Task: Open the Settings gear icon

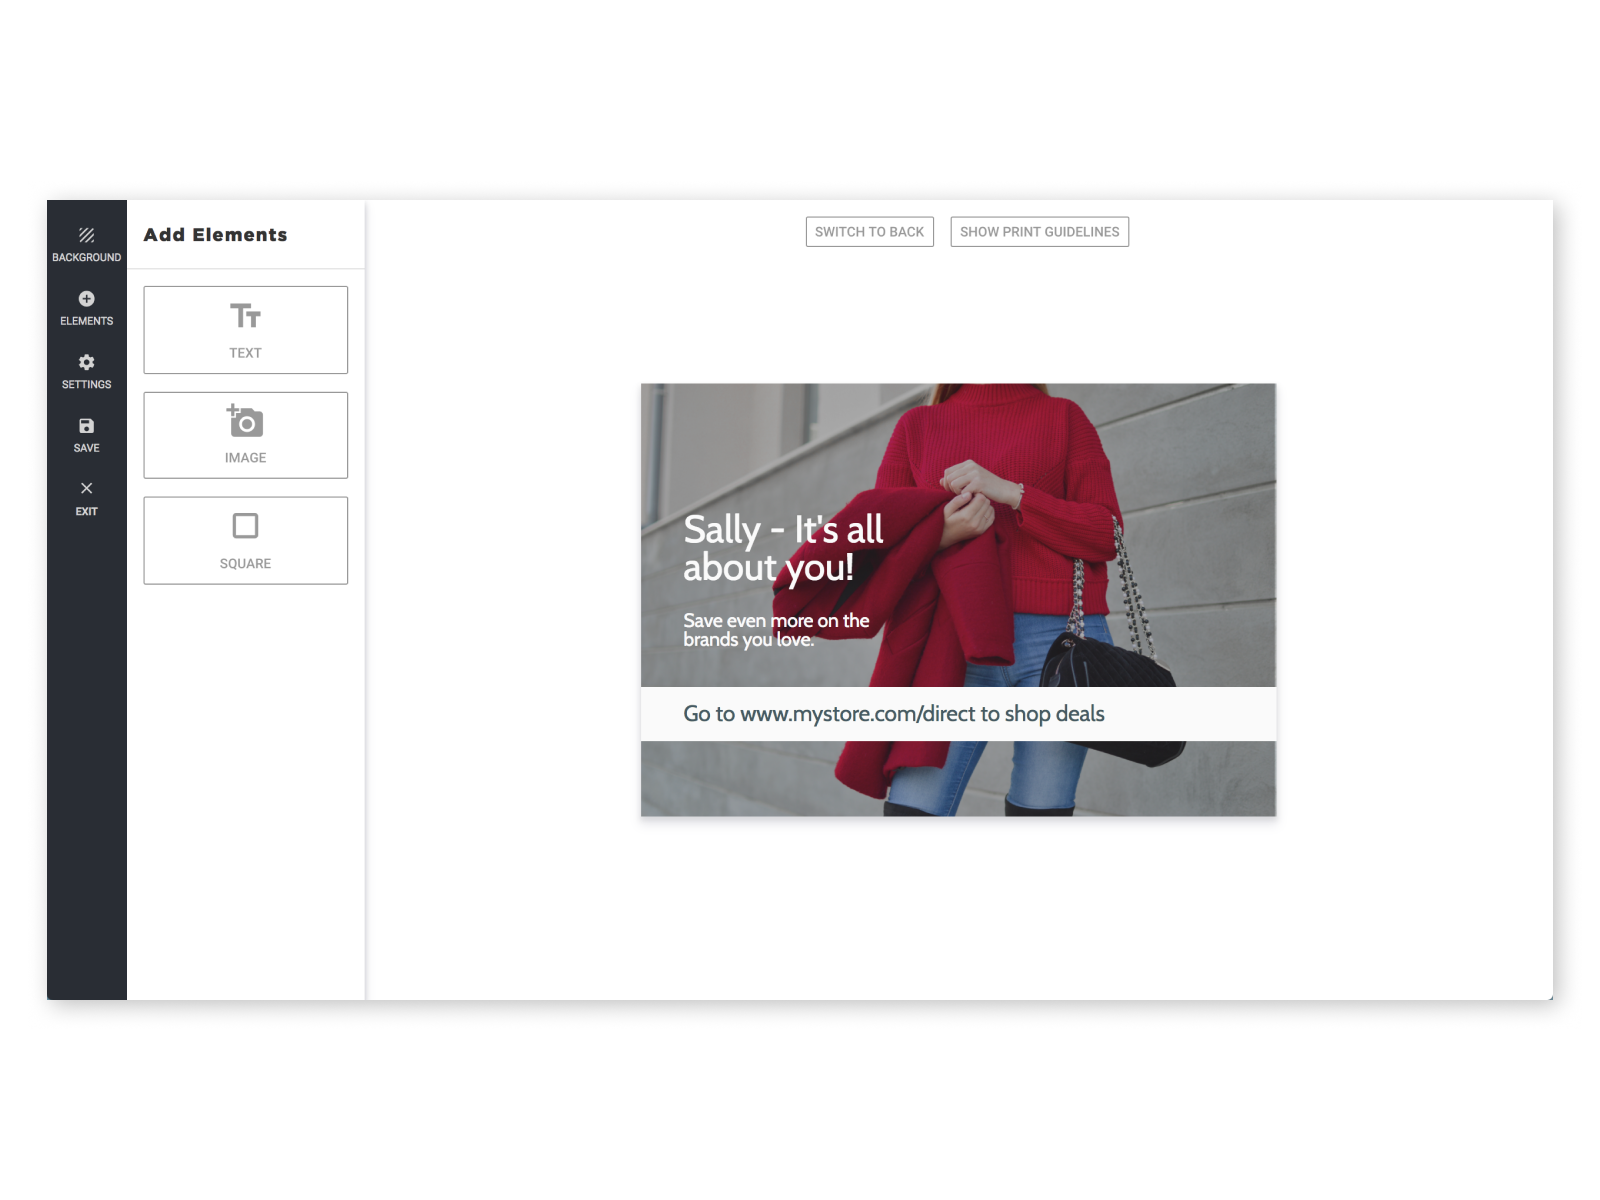Action: [x=86, y=362]
